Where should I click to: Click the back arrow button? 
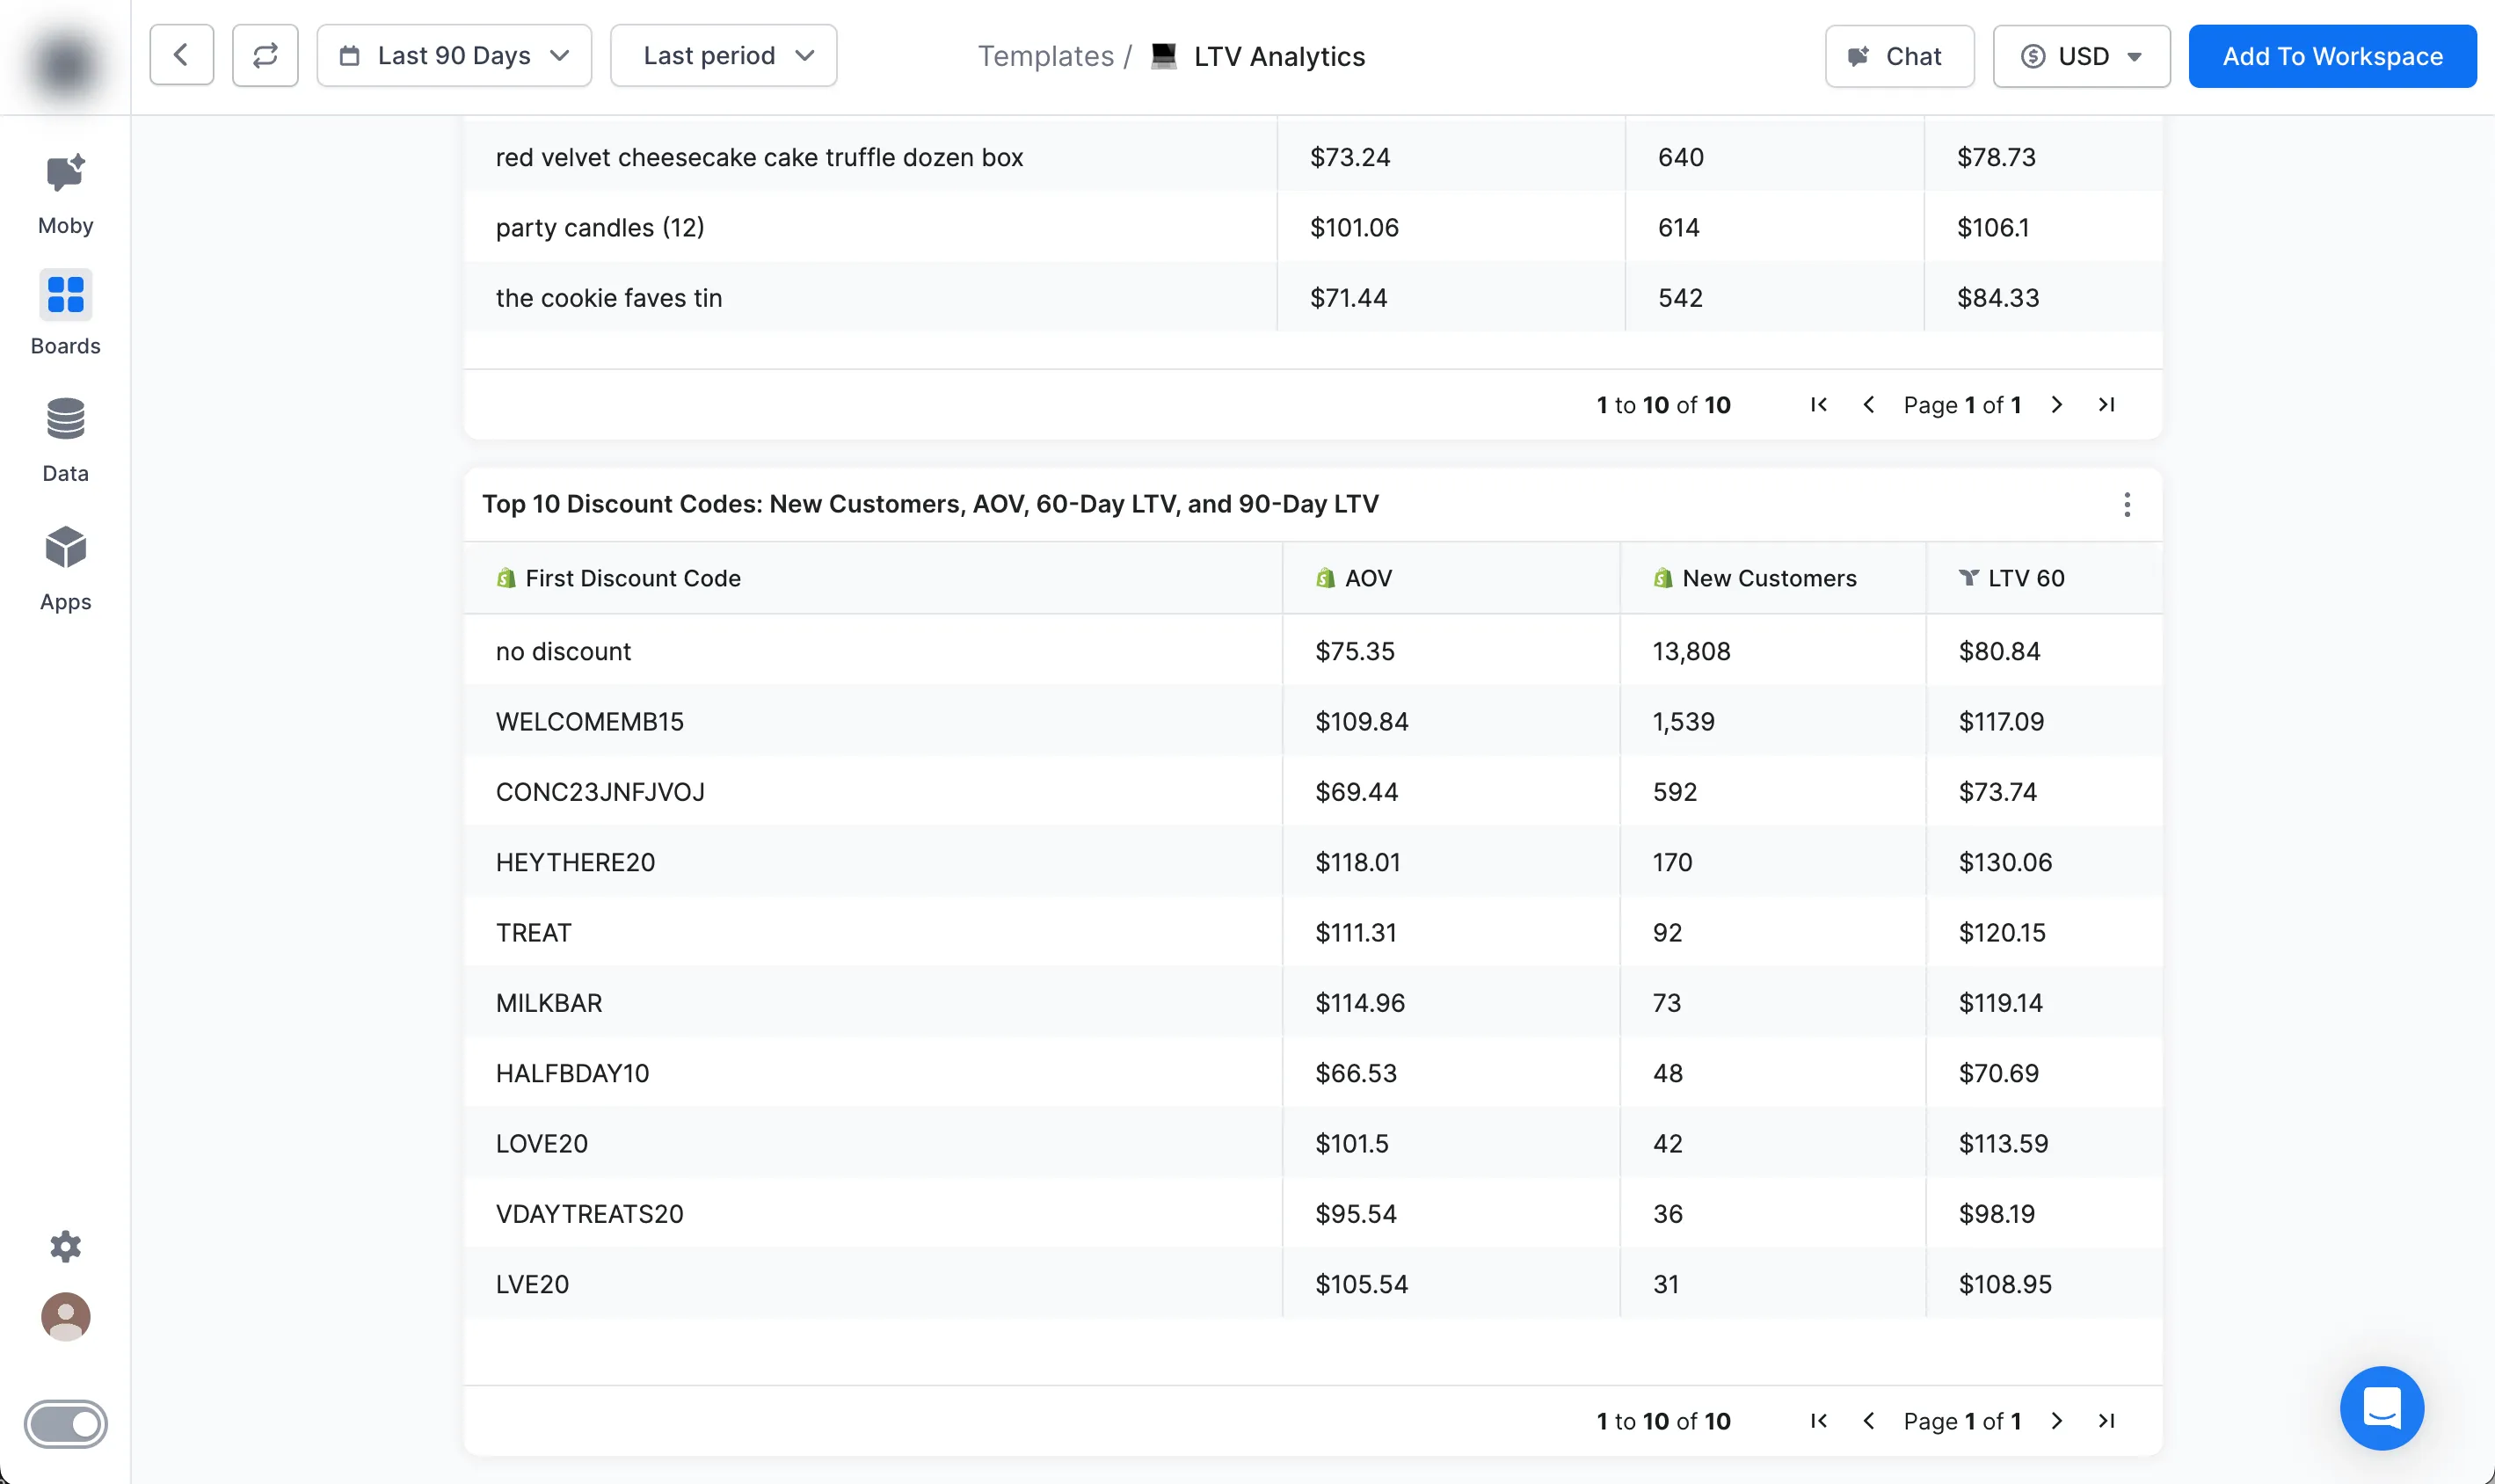click(x=181, y=56)
